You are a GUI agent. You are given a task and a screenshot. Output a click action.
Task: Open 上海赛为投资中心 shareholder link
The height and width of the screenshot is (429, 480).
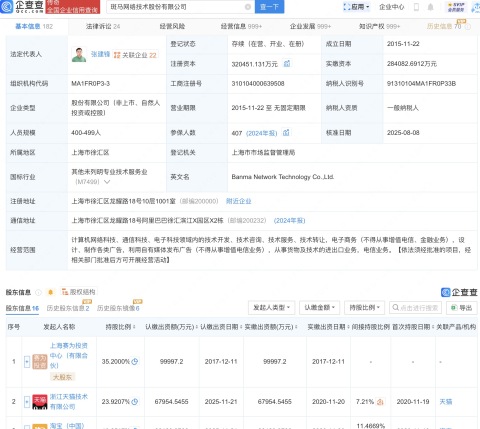(x=69, y=355)
